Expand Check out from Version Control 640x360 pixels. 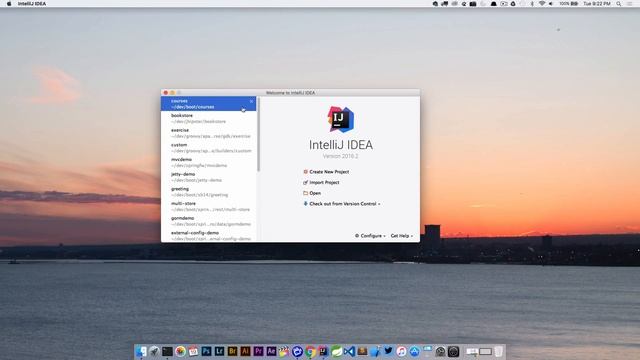[342, 204]
